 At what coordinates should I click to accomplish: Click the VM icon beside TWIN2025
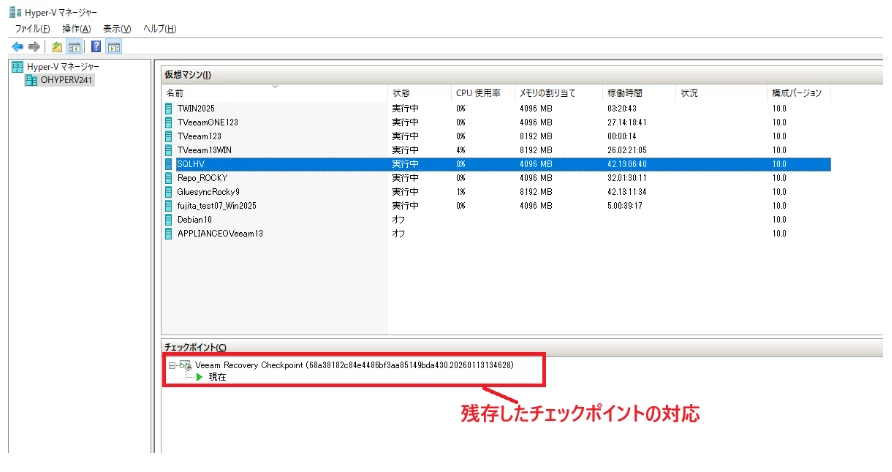tap(169, 108)
